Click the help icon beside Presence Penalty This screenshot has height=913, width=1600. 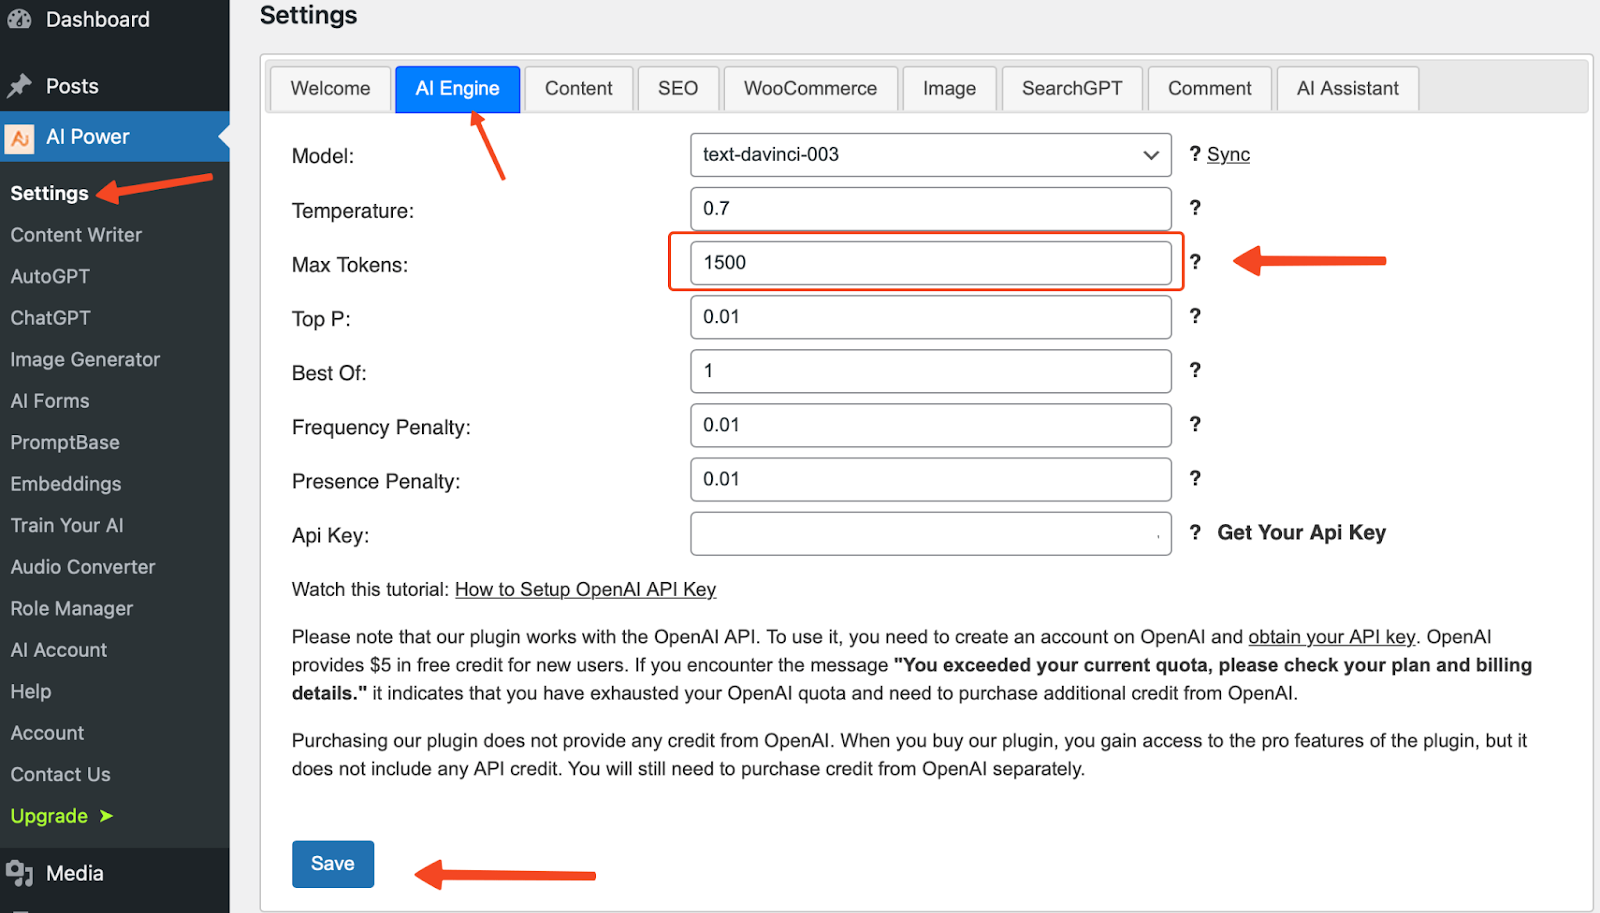tap(1196, 479)
